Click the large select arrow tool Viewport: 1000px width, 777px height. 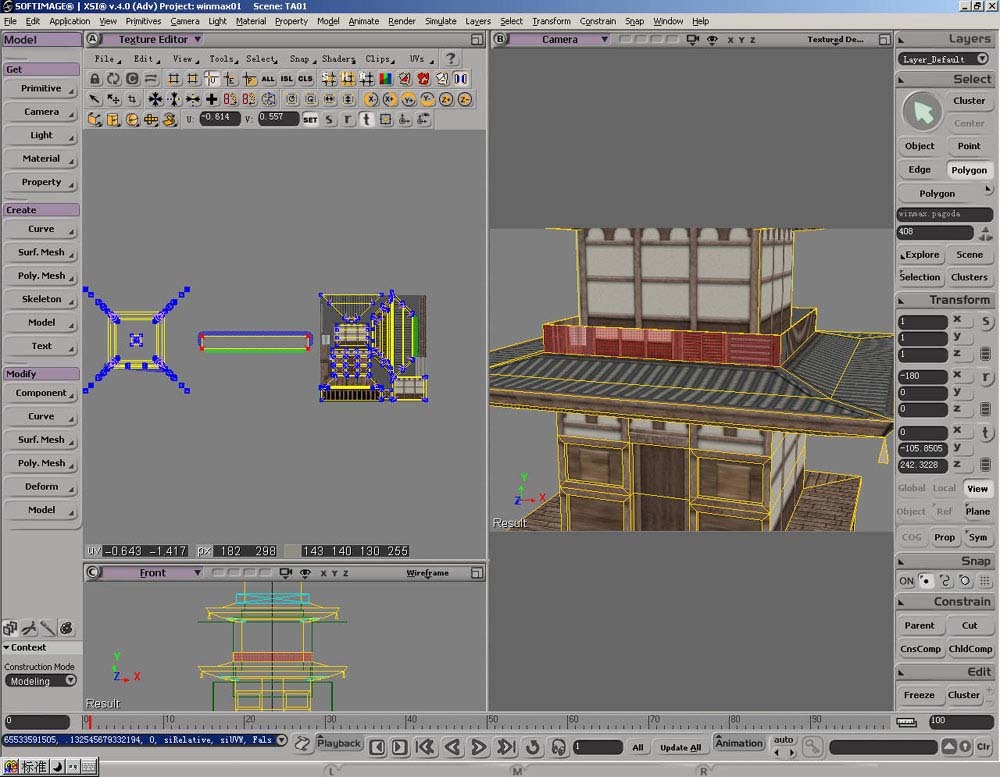tap(922, 112)
